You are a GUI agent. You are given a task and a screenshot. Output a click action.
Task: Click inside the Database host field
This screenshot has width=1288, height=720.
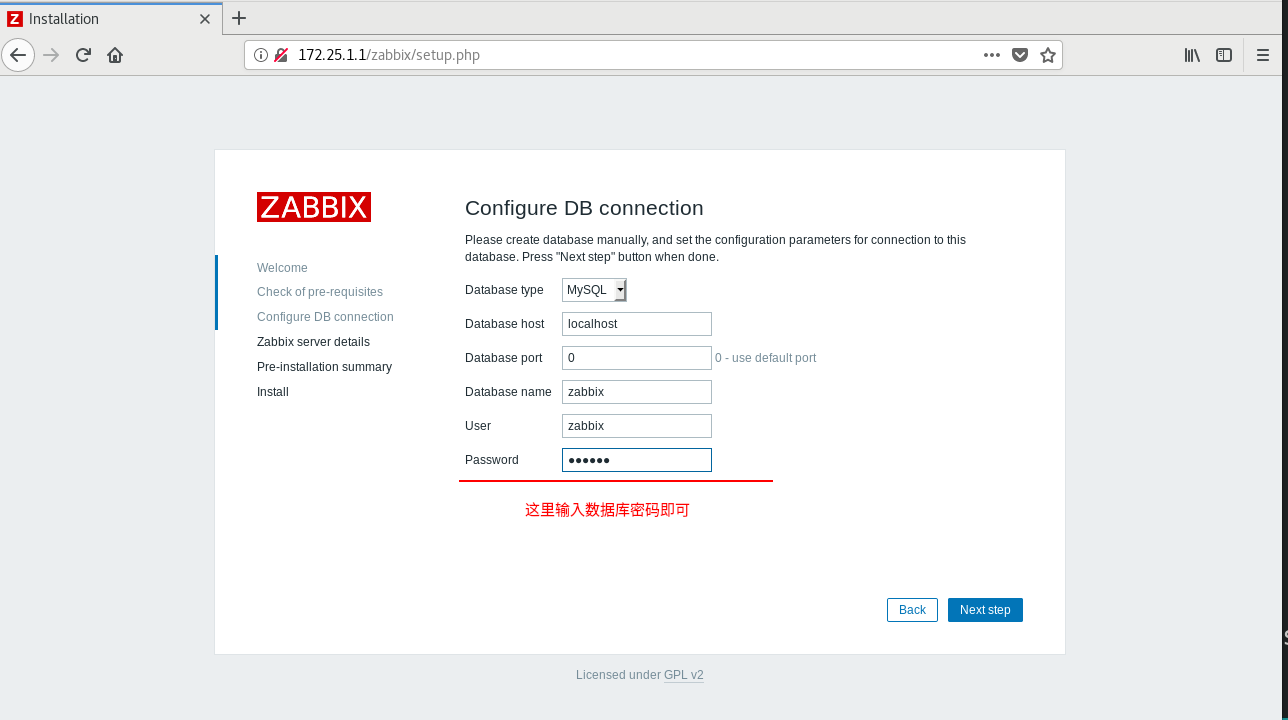tap(636, 323)
